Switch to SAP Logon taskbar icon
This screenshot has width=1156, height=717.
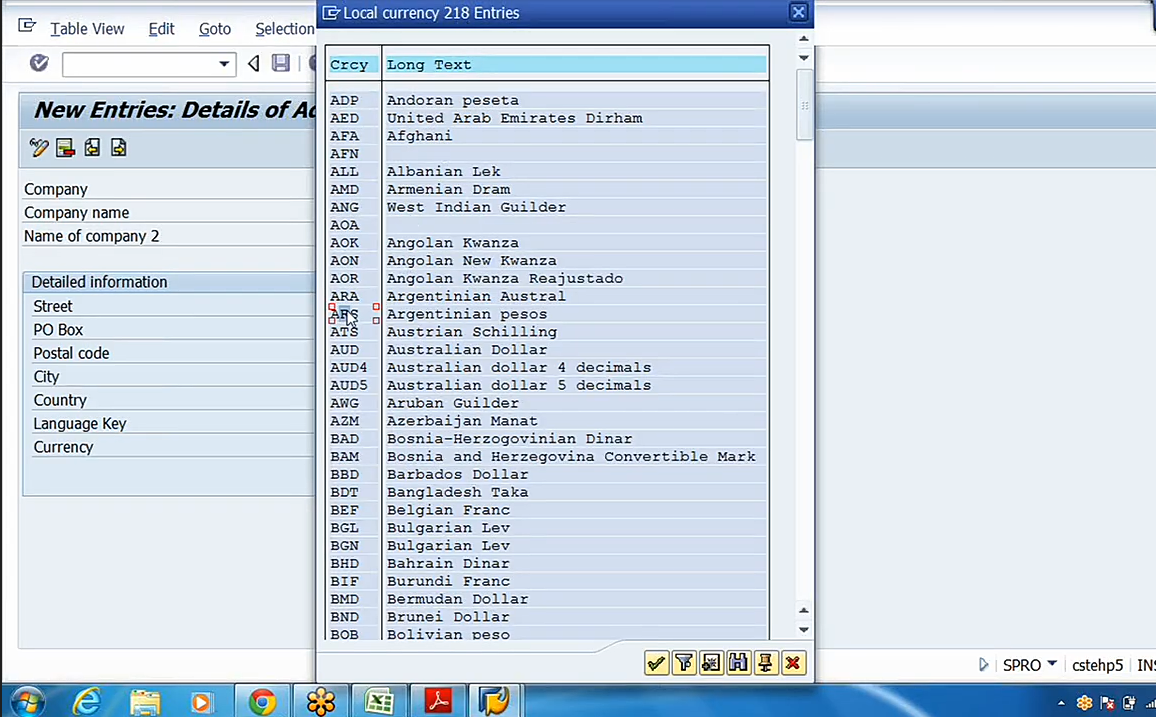pyautogui.click(x=494, y=702)
